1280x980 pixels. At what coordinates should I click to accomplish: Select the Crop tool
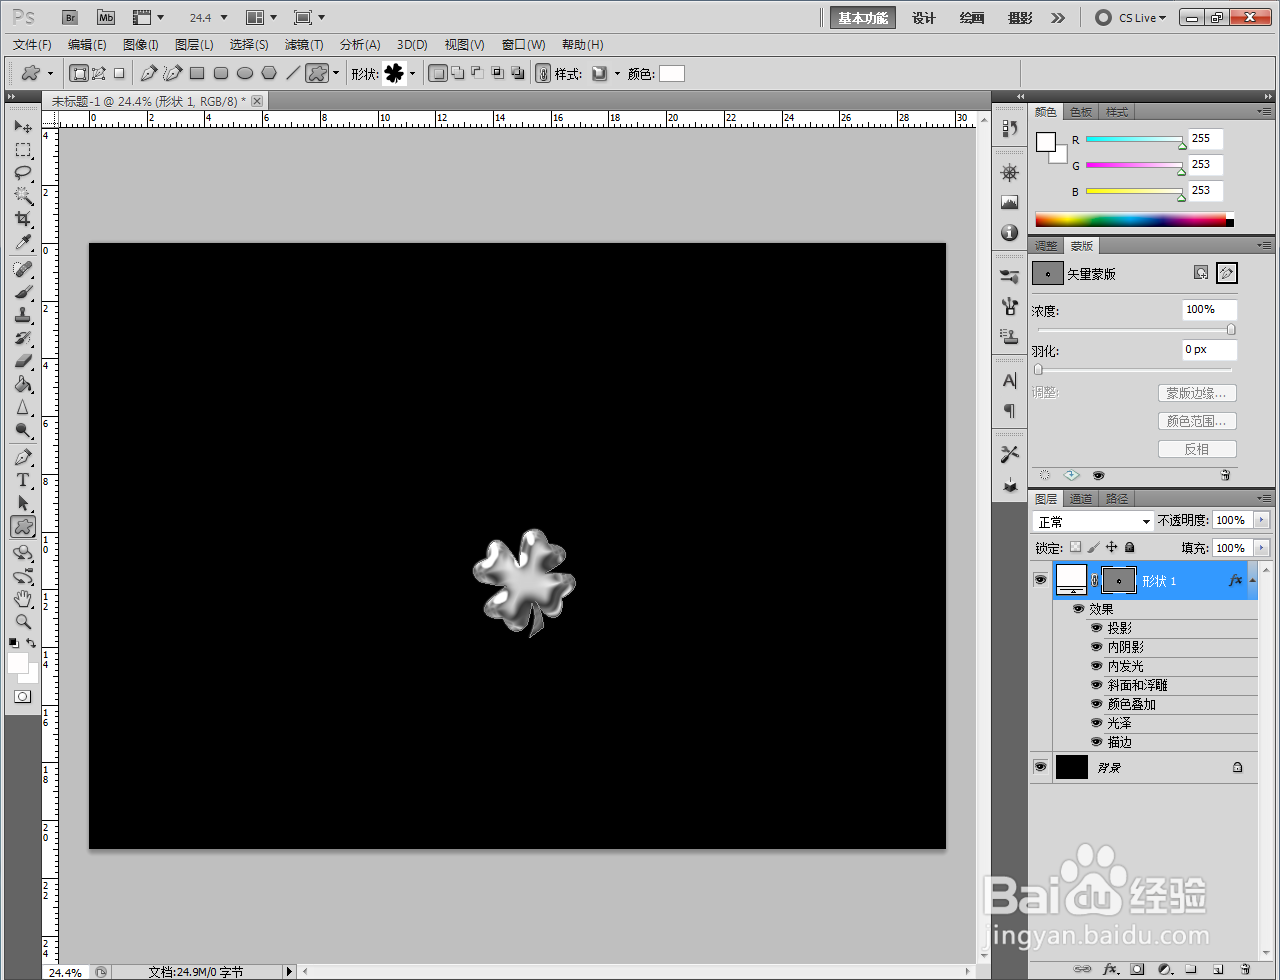pos(23,219)
